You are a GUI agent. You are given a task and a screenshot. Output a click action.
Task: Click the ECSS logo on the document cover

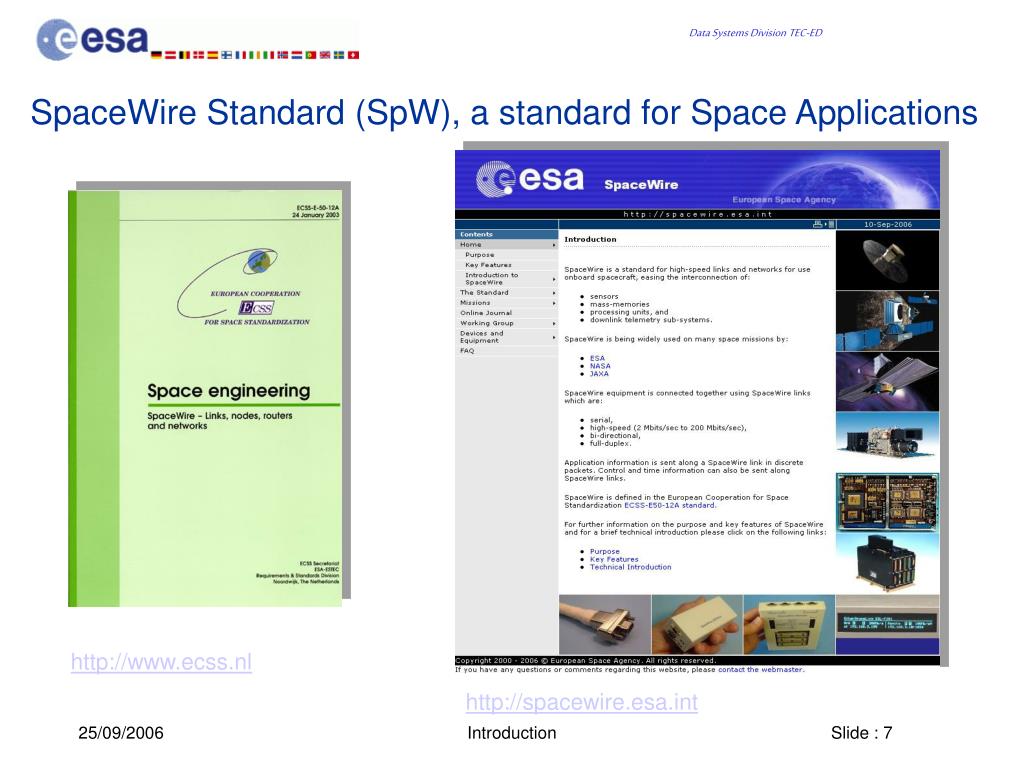243,287
